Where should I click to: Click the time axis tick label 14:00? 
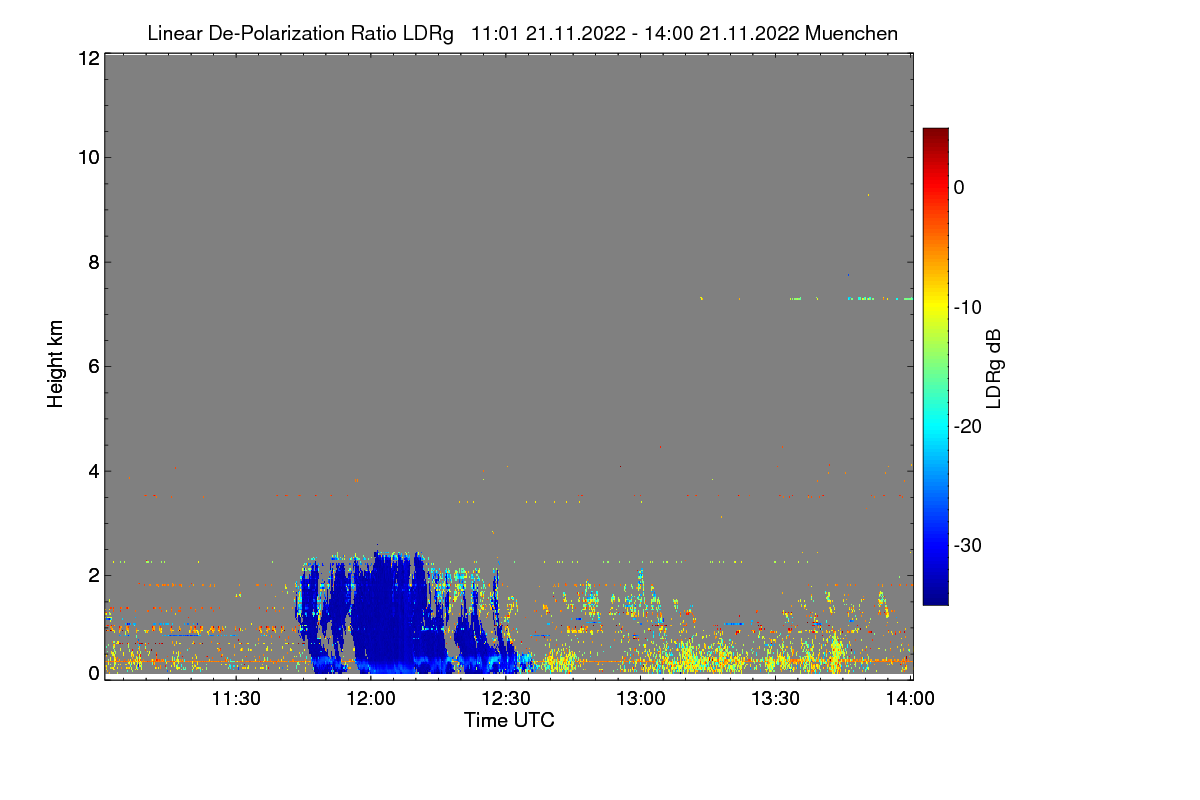point(911,698)
